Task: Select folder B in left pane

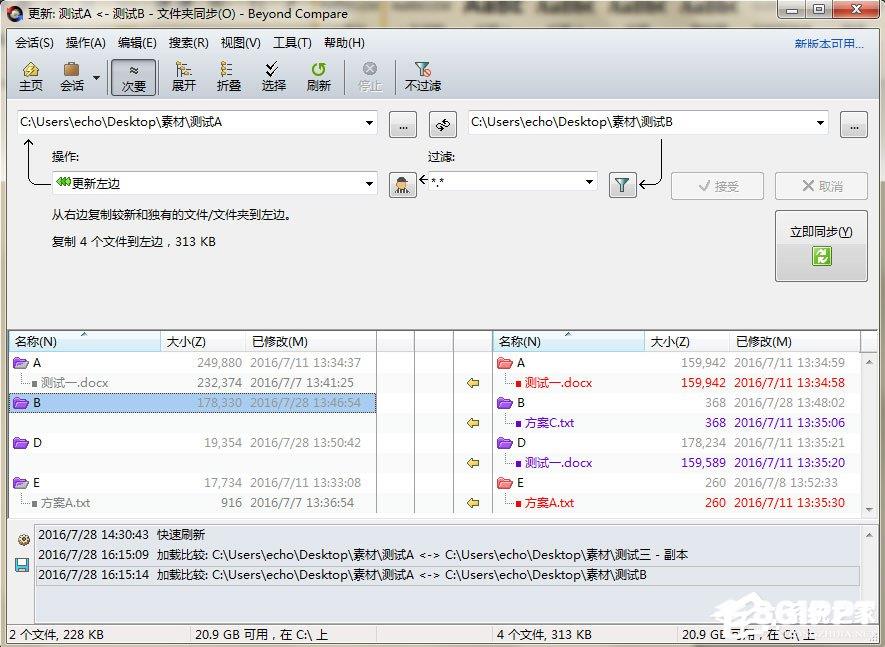Action: (192, 403)
